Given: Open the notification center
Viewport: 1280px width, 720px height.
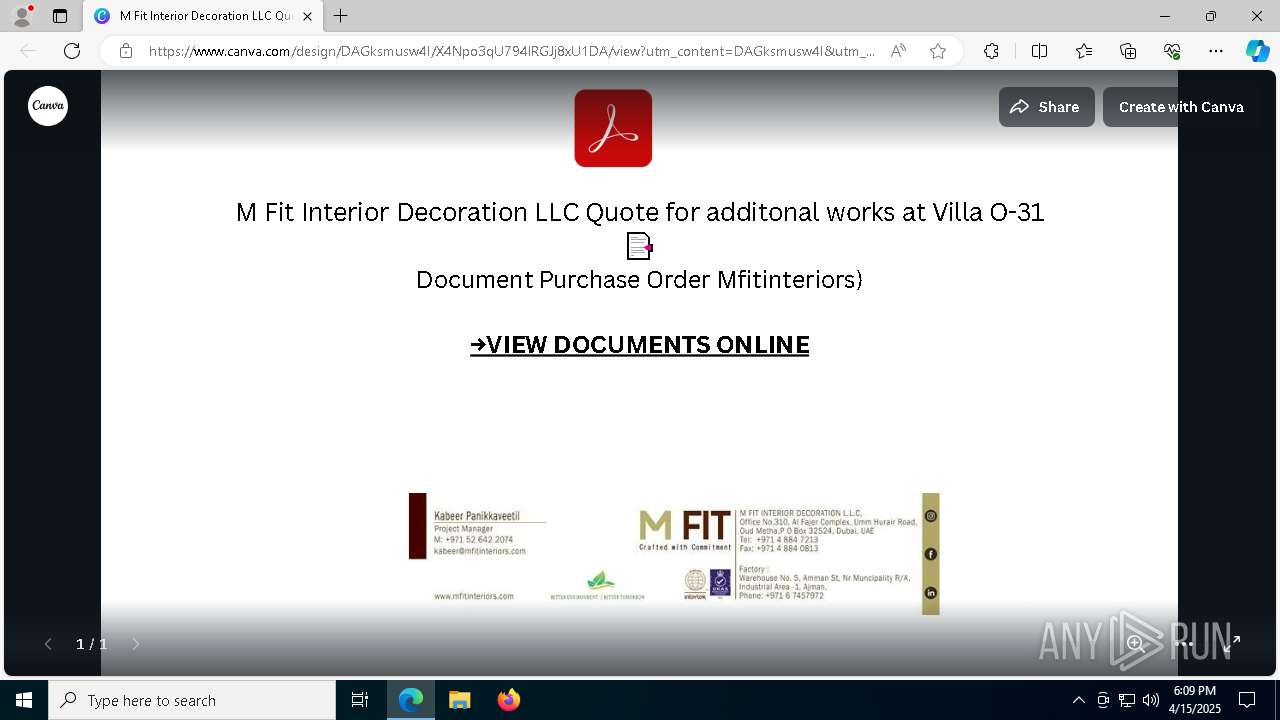Looking at the screenshot, I should [1247, 700].
